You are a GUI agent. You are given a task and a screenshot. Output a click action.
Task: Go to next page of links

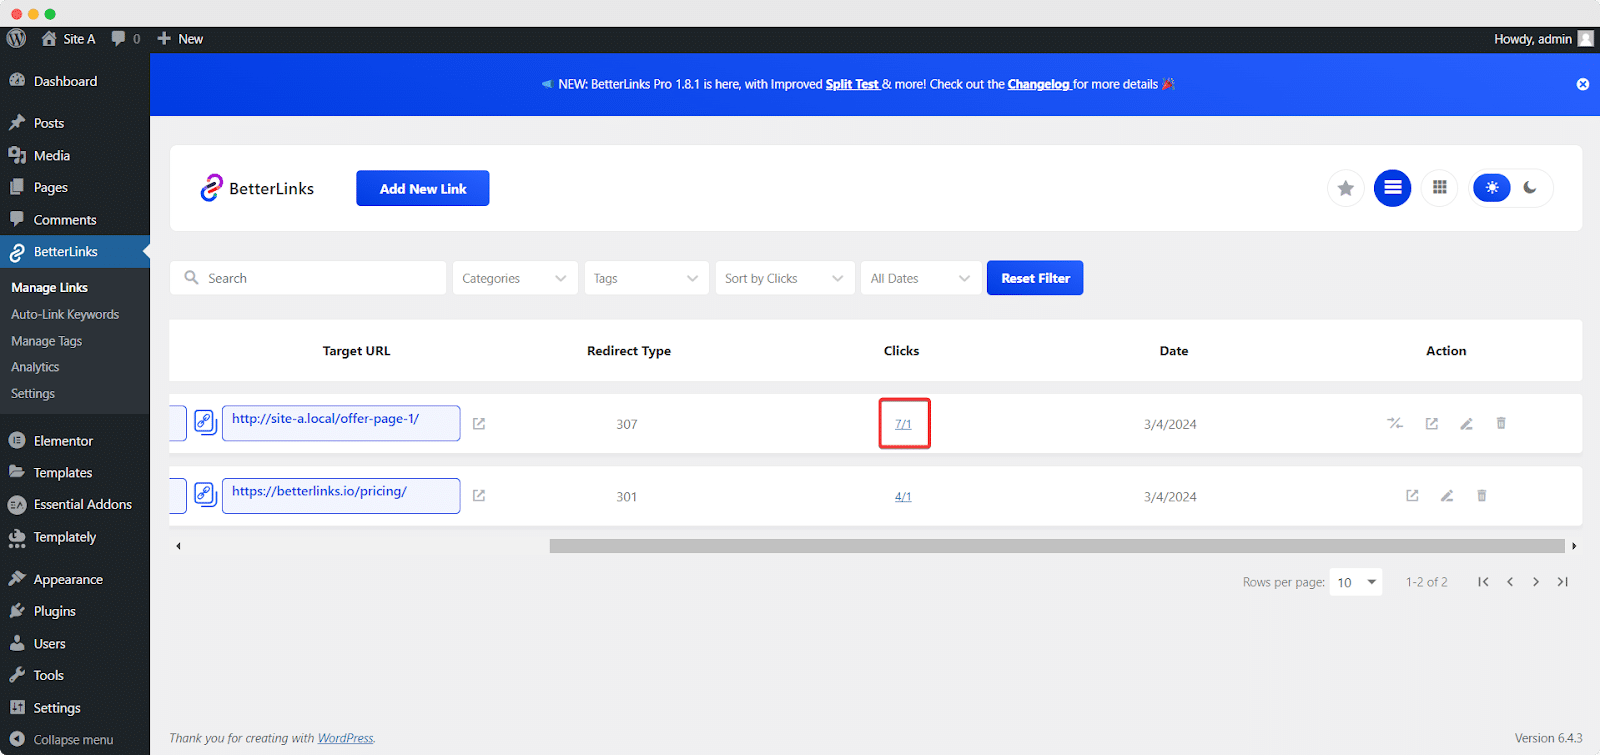pos(1536,582)
